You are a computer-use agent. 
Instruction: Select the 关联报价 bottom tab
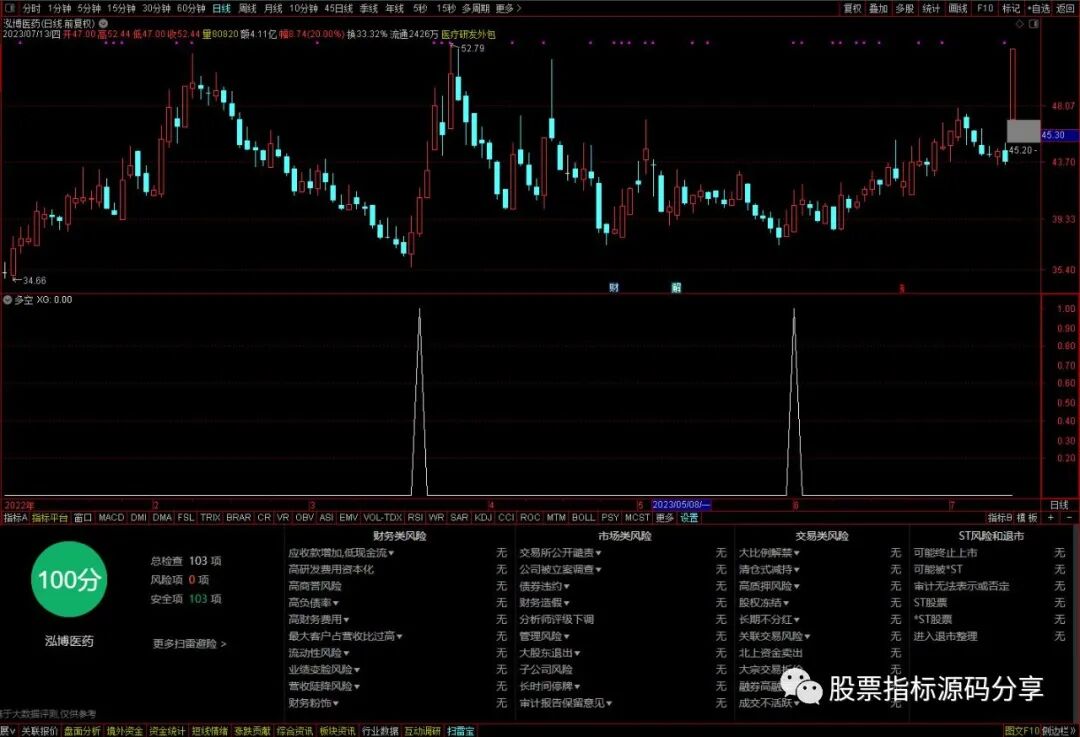(39, 731)
